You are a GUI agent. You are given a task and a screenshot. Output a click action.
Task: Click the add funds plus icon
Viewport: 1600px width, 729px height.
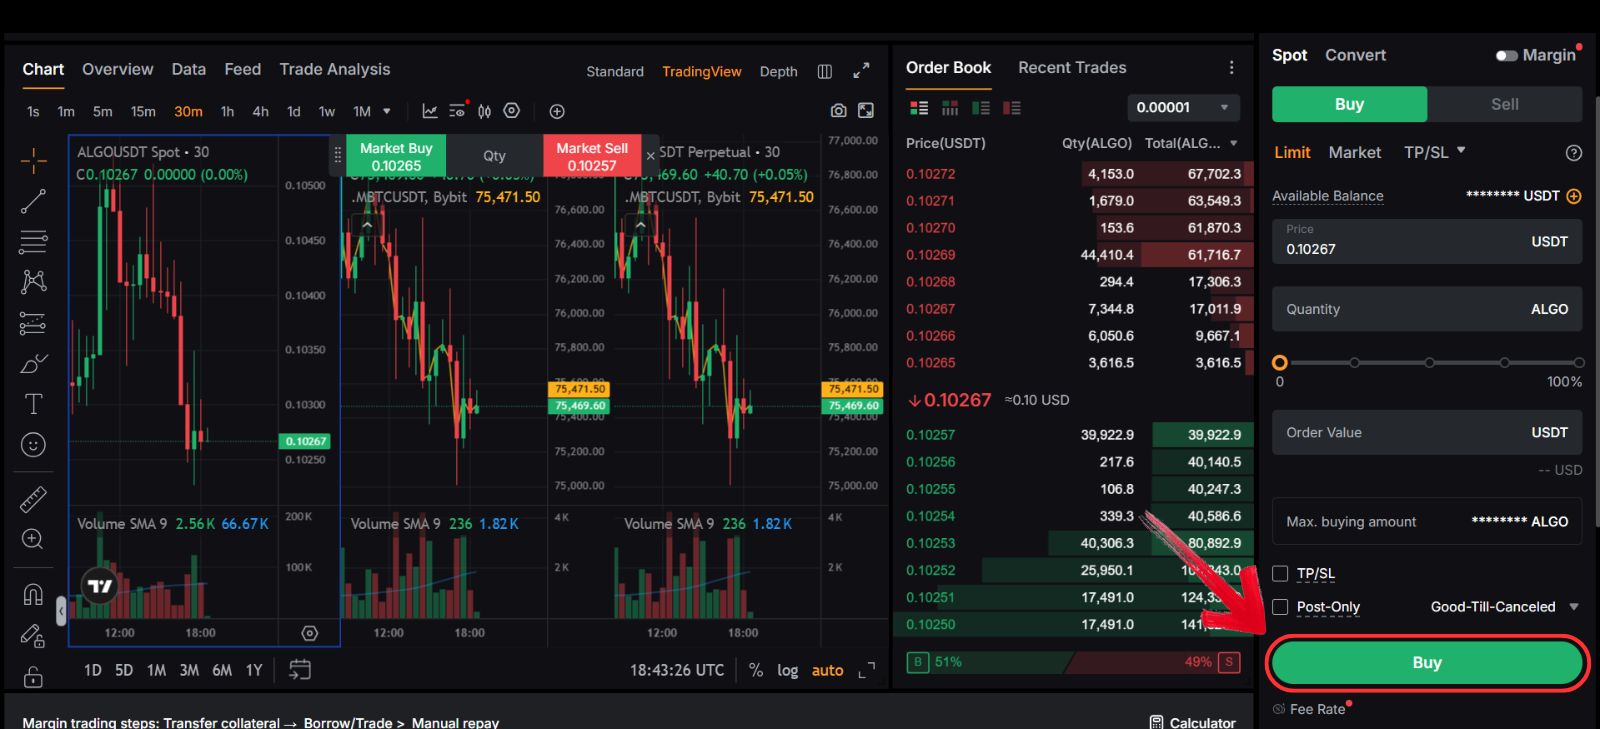coord(1574,196)
